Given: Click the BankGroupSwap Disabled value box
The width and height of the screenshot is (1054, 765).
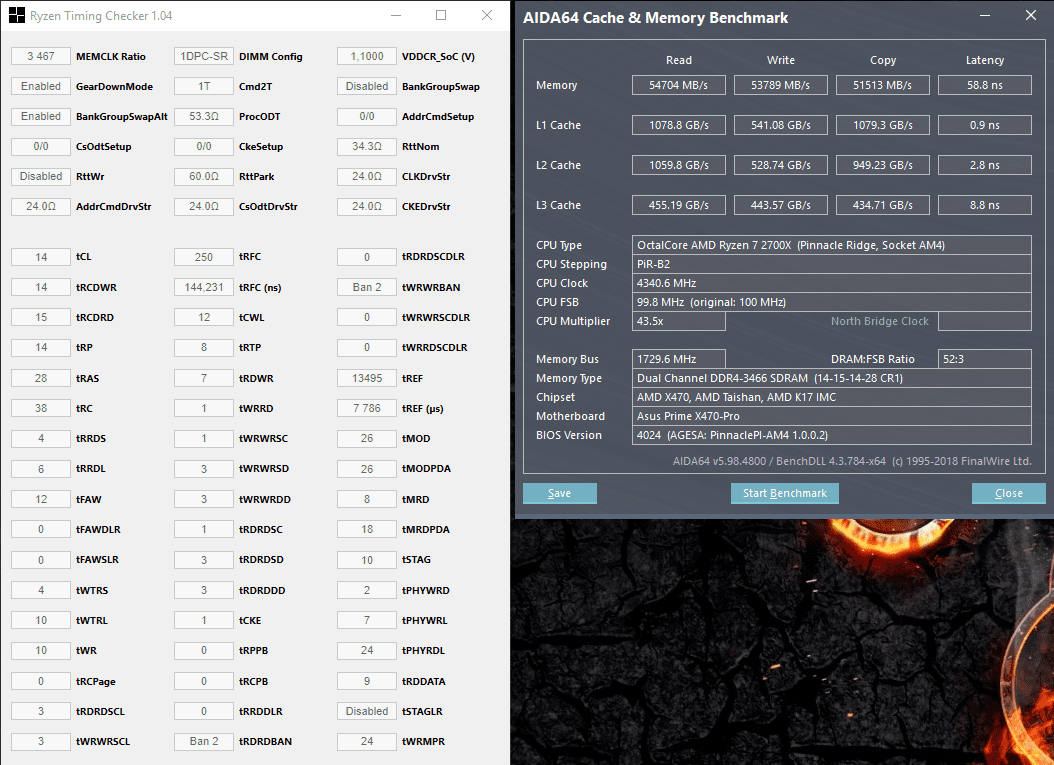Looking at the screenshot, I should click(367, 86).
